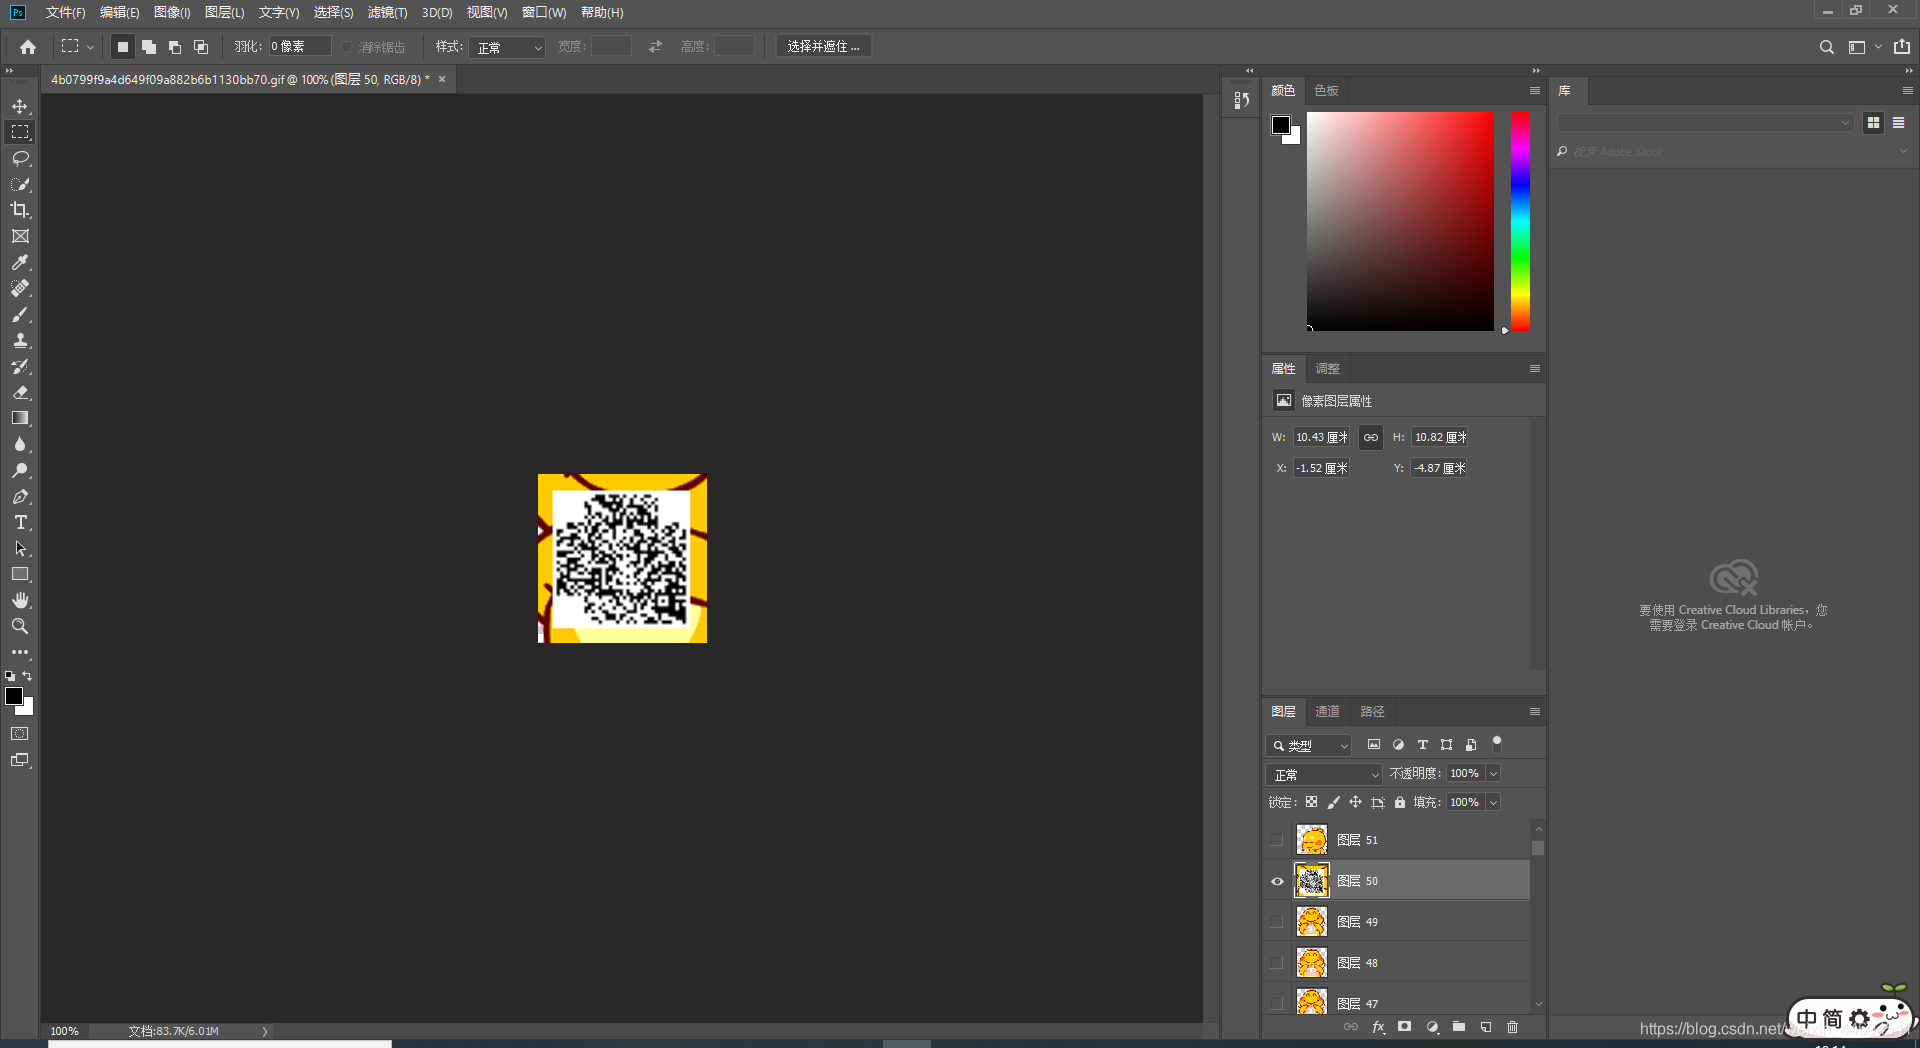Open the Color panel options menu
Viewport: 1920px width, 1048px height.
1535,91
